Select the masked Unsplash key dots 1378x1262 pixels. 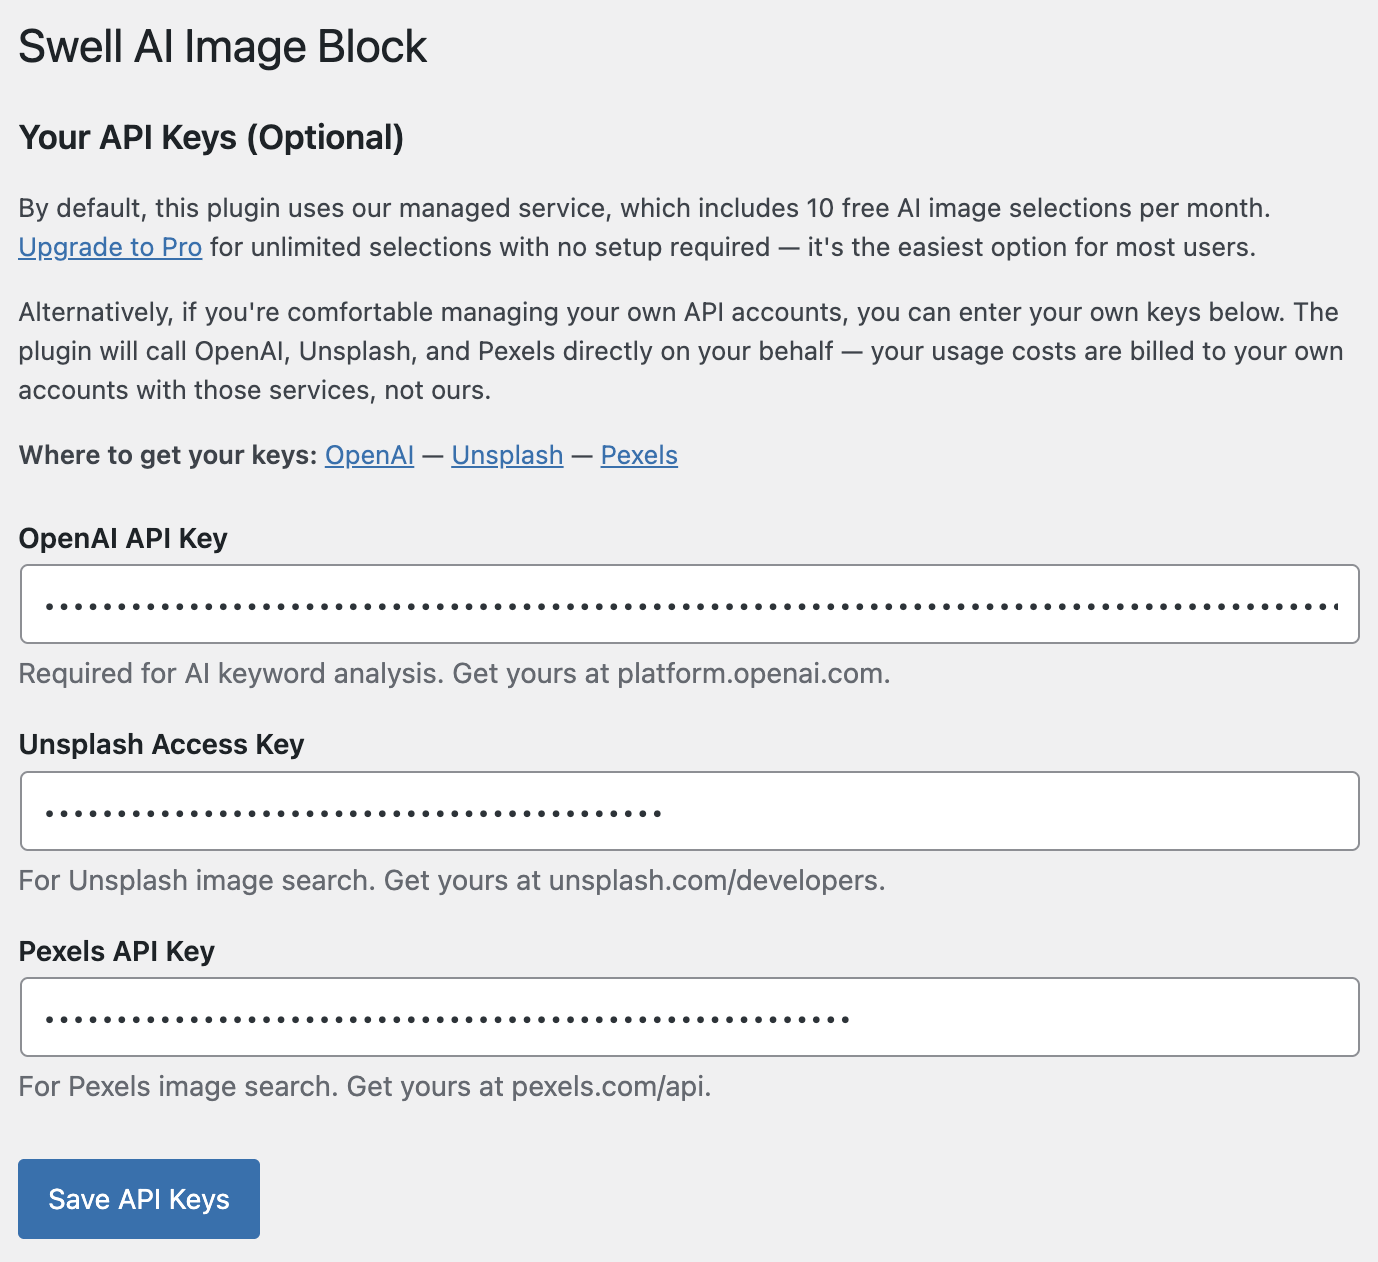click(x=352, y=811)
